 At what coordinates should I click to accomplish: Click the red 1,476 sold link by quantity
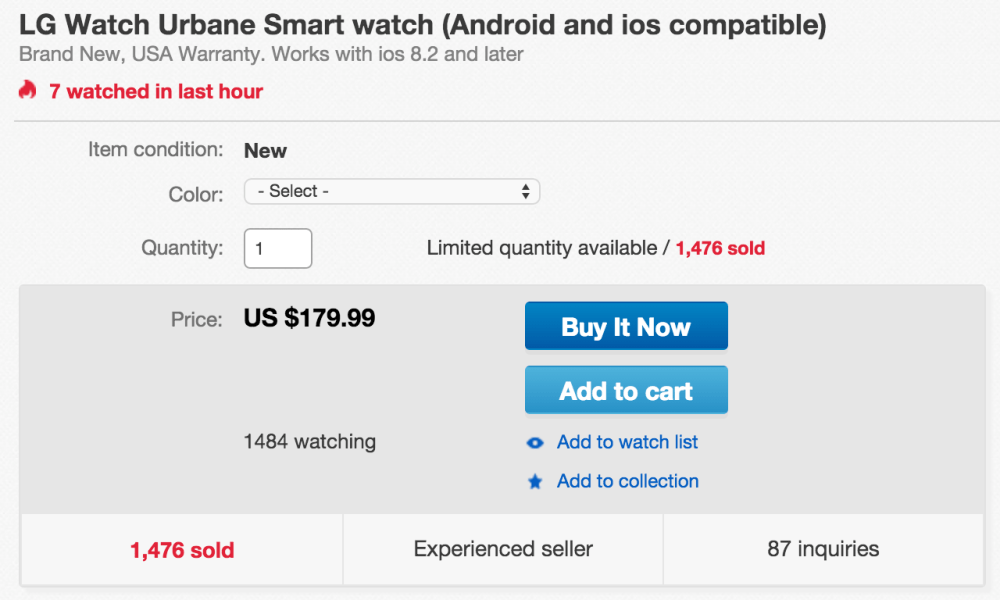[x=720, y=248]
